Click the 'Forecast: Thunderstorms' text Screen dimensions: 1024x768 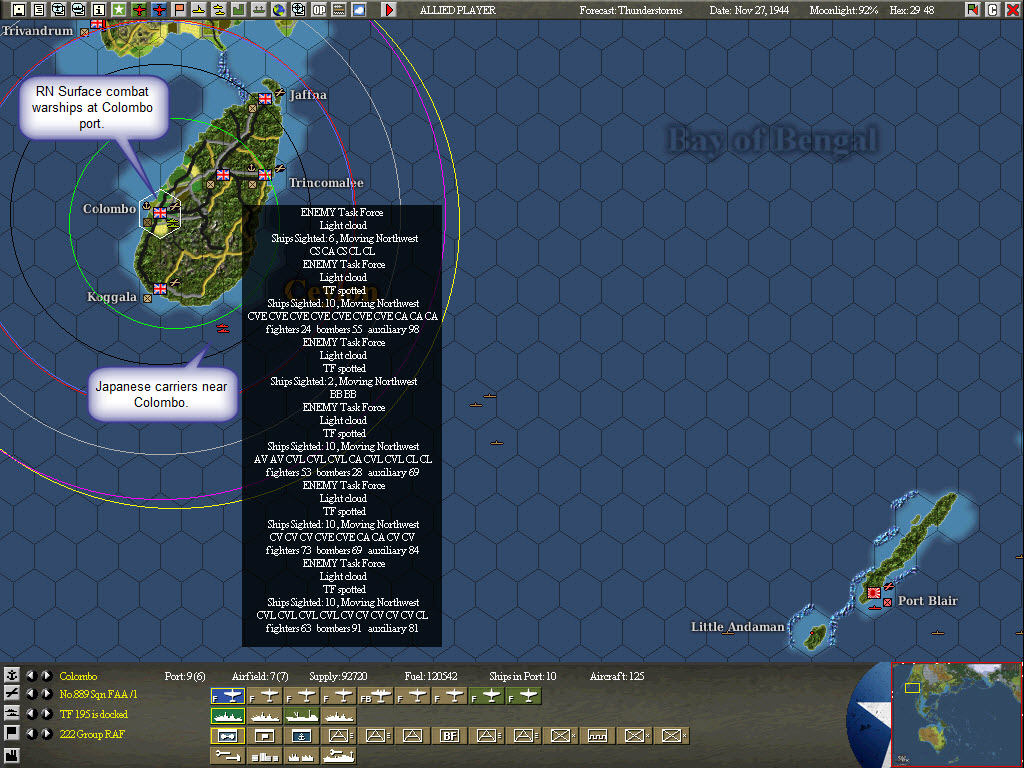click(630, 10)
